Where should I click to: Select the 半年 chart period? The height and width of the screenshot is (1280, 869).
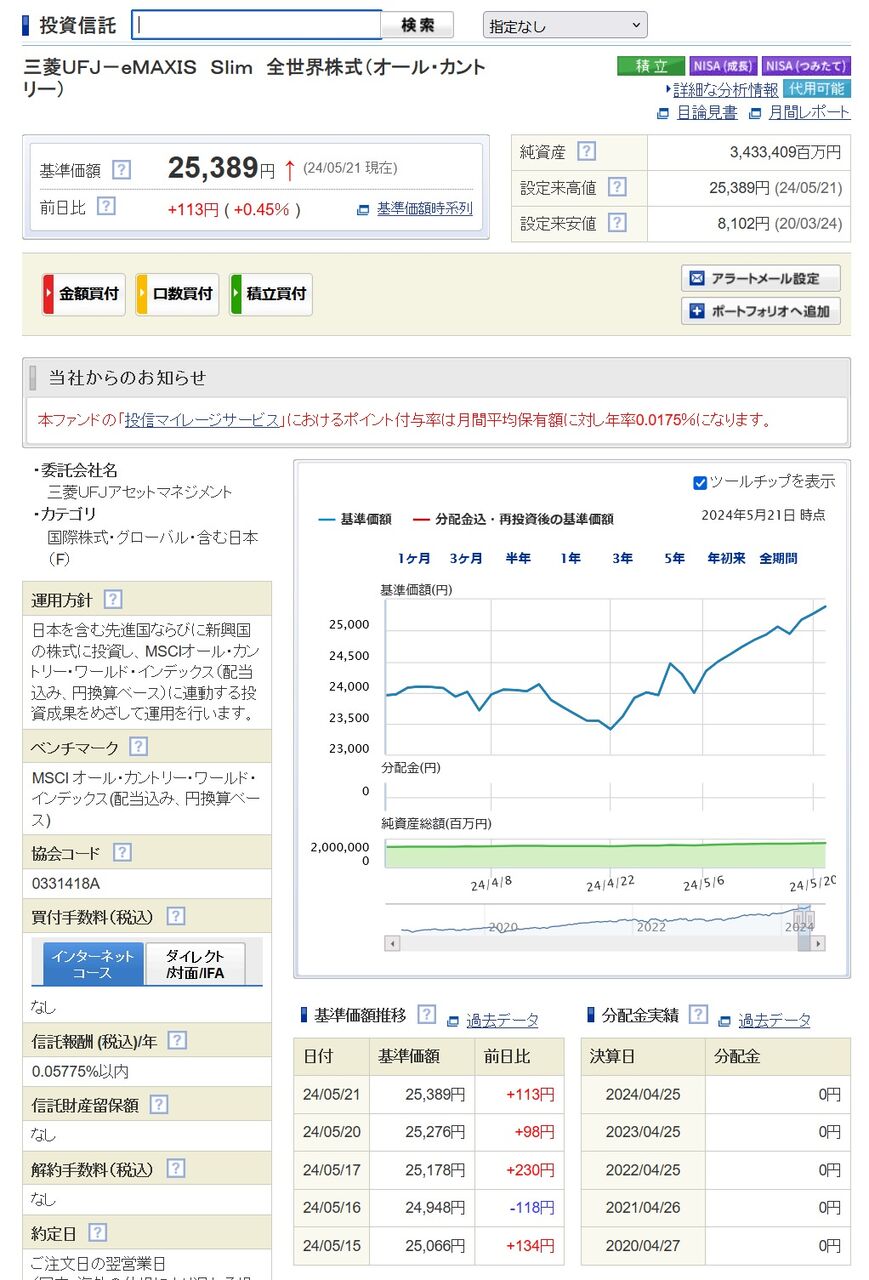518,558
